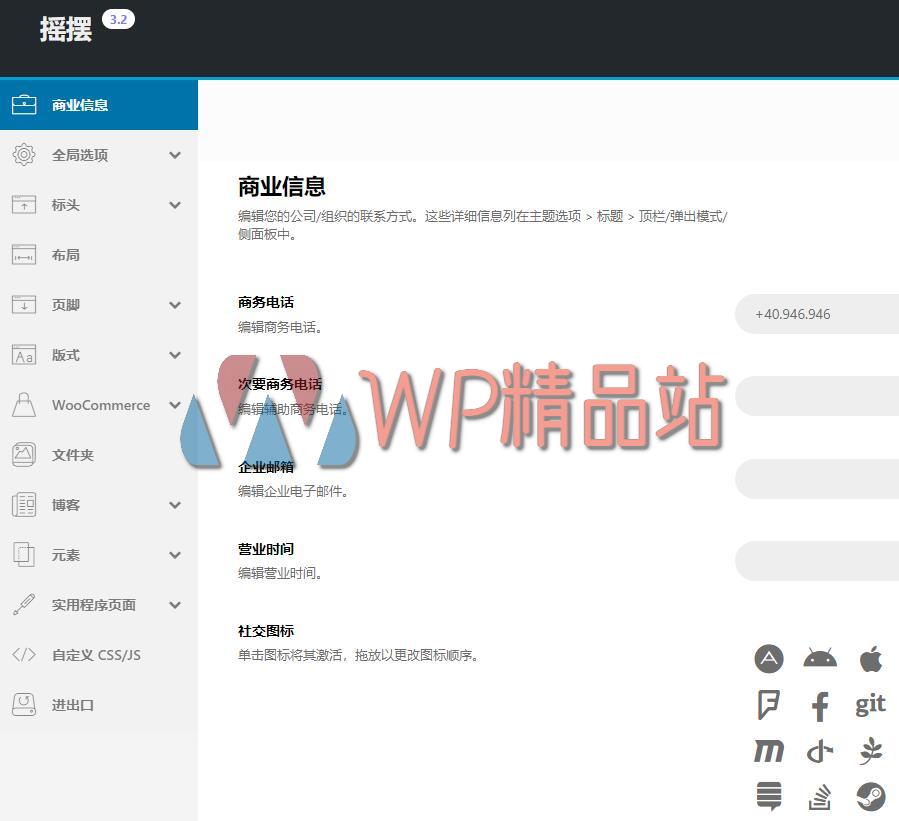Open the 版式 typography panel icon
The width and height of the screenshot is (899, 821).
tap(24, 355)
